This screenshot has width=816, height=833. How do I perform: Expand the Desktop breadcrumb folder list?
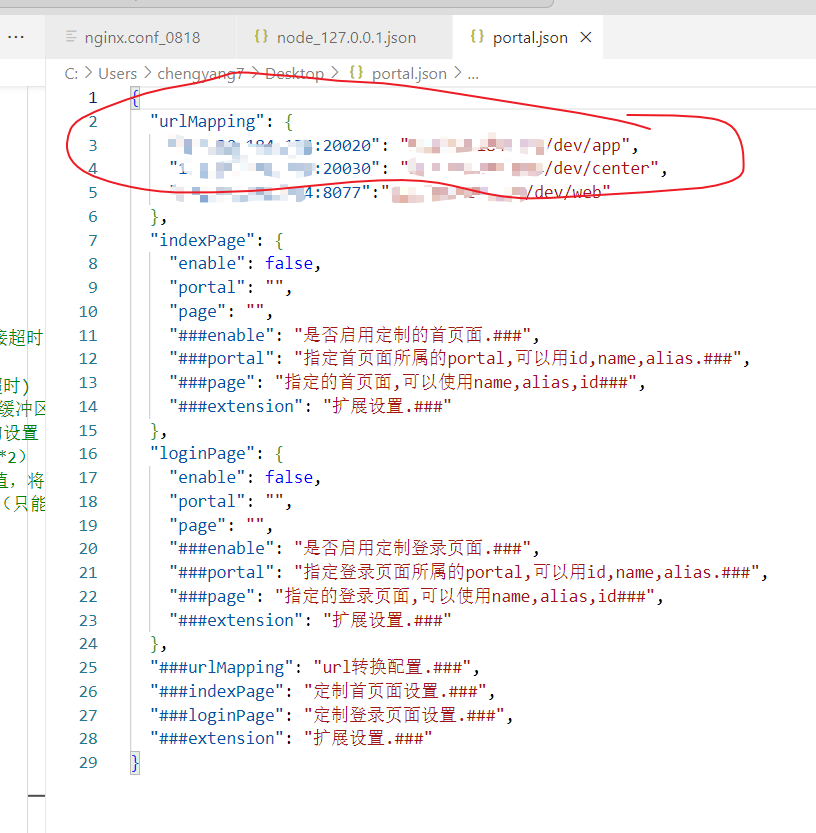tap(294, 73)
